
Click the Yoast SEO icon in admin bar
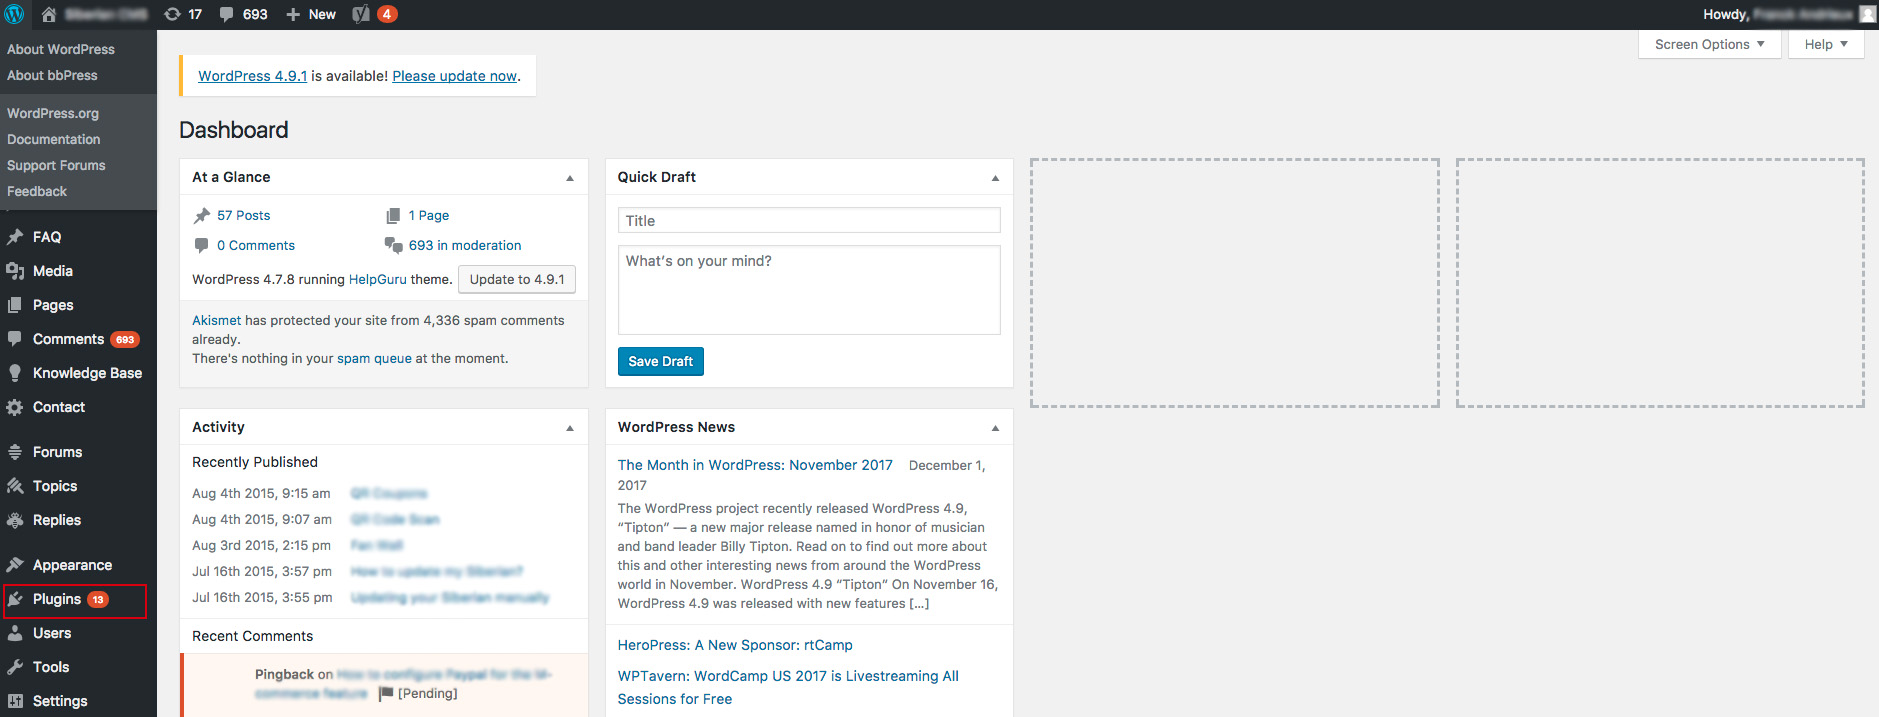[x=362, y=14]
